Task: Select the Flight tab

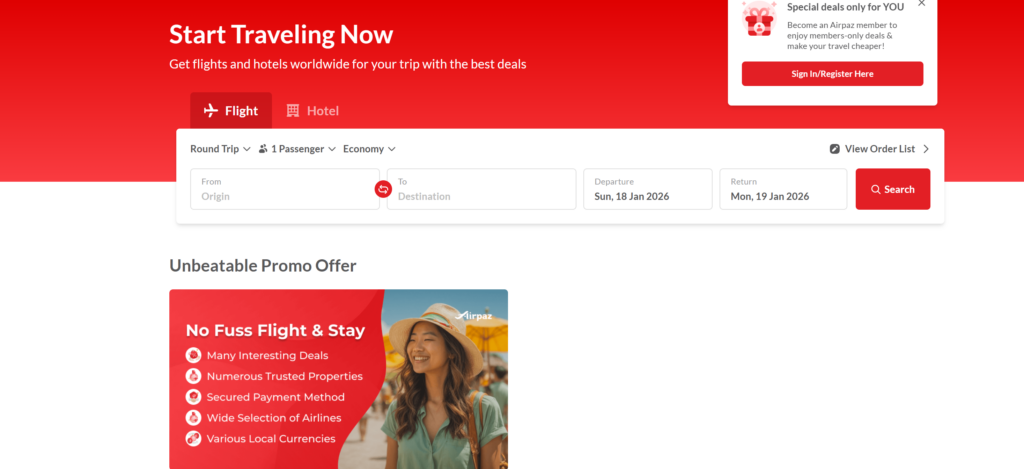Action: tap(231, 110)
